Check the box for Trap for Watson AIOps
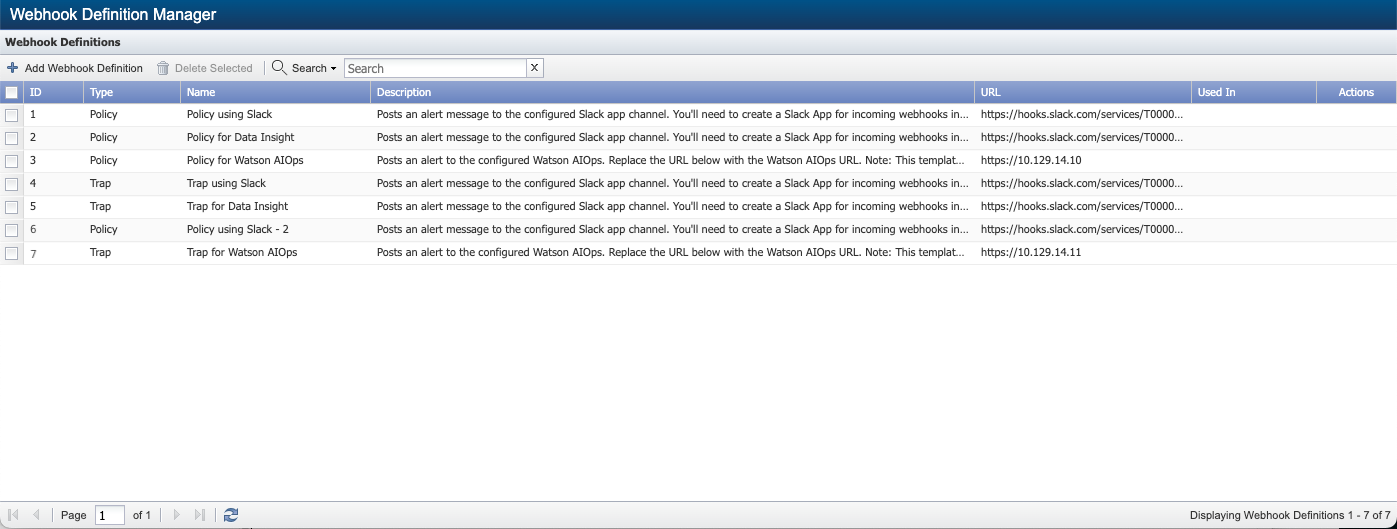This screenshot has height=529, width=1397. click(x=12, y=253)
